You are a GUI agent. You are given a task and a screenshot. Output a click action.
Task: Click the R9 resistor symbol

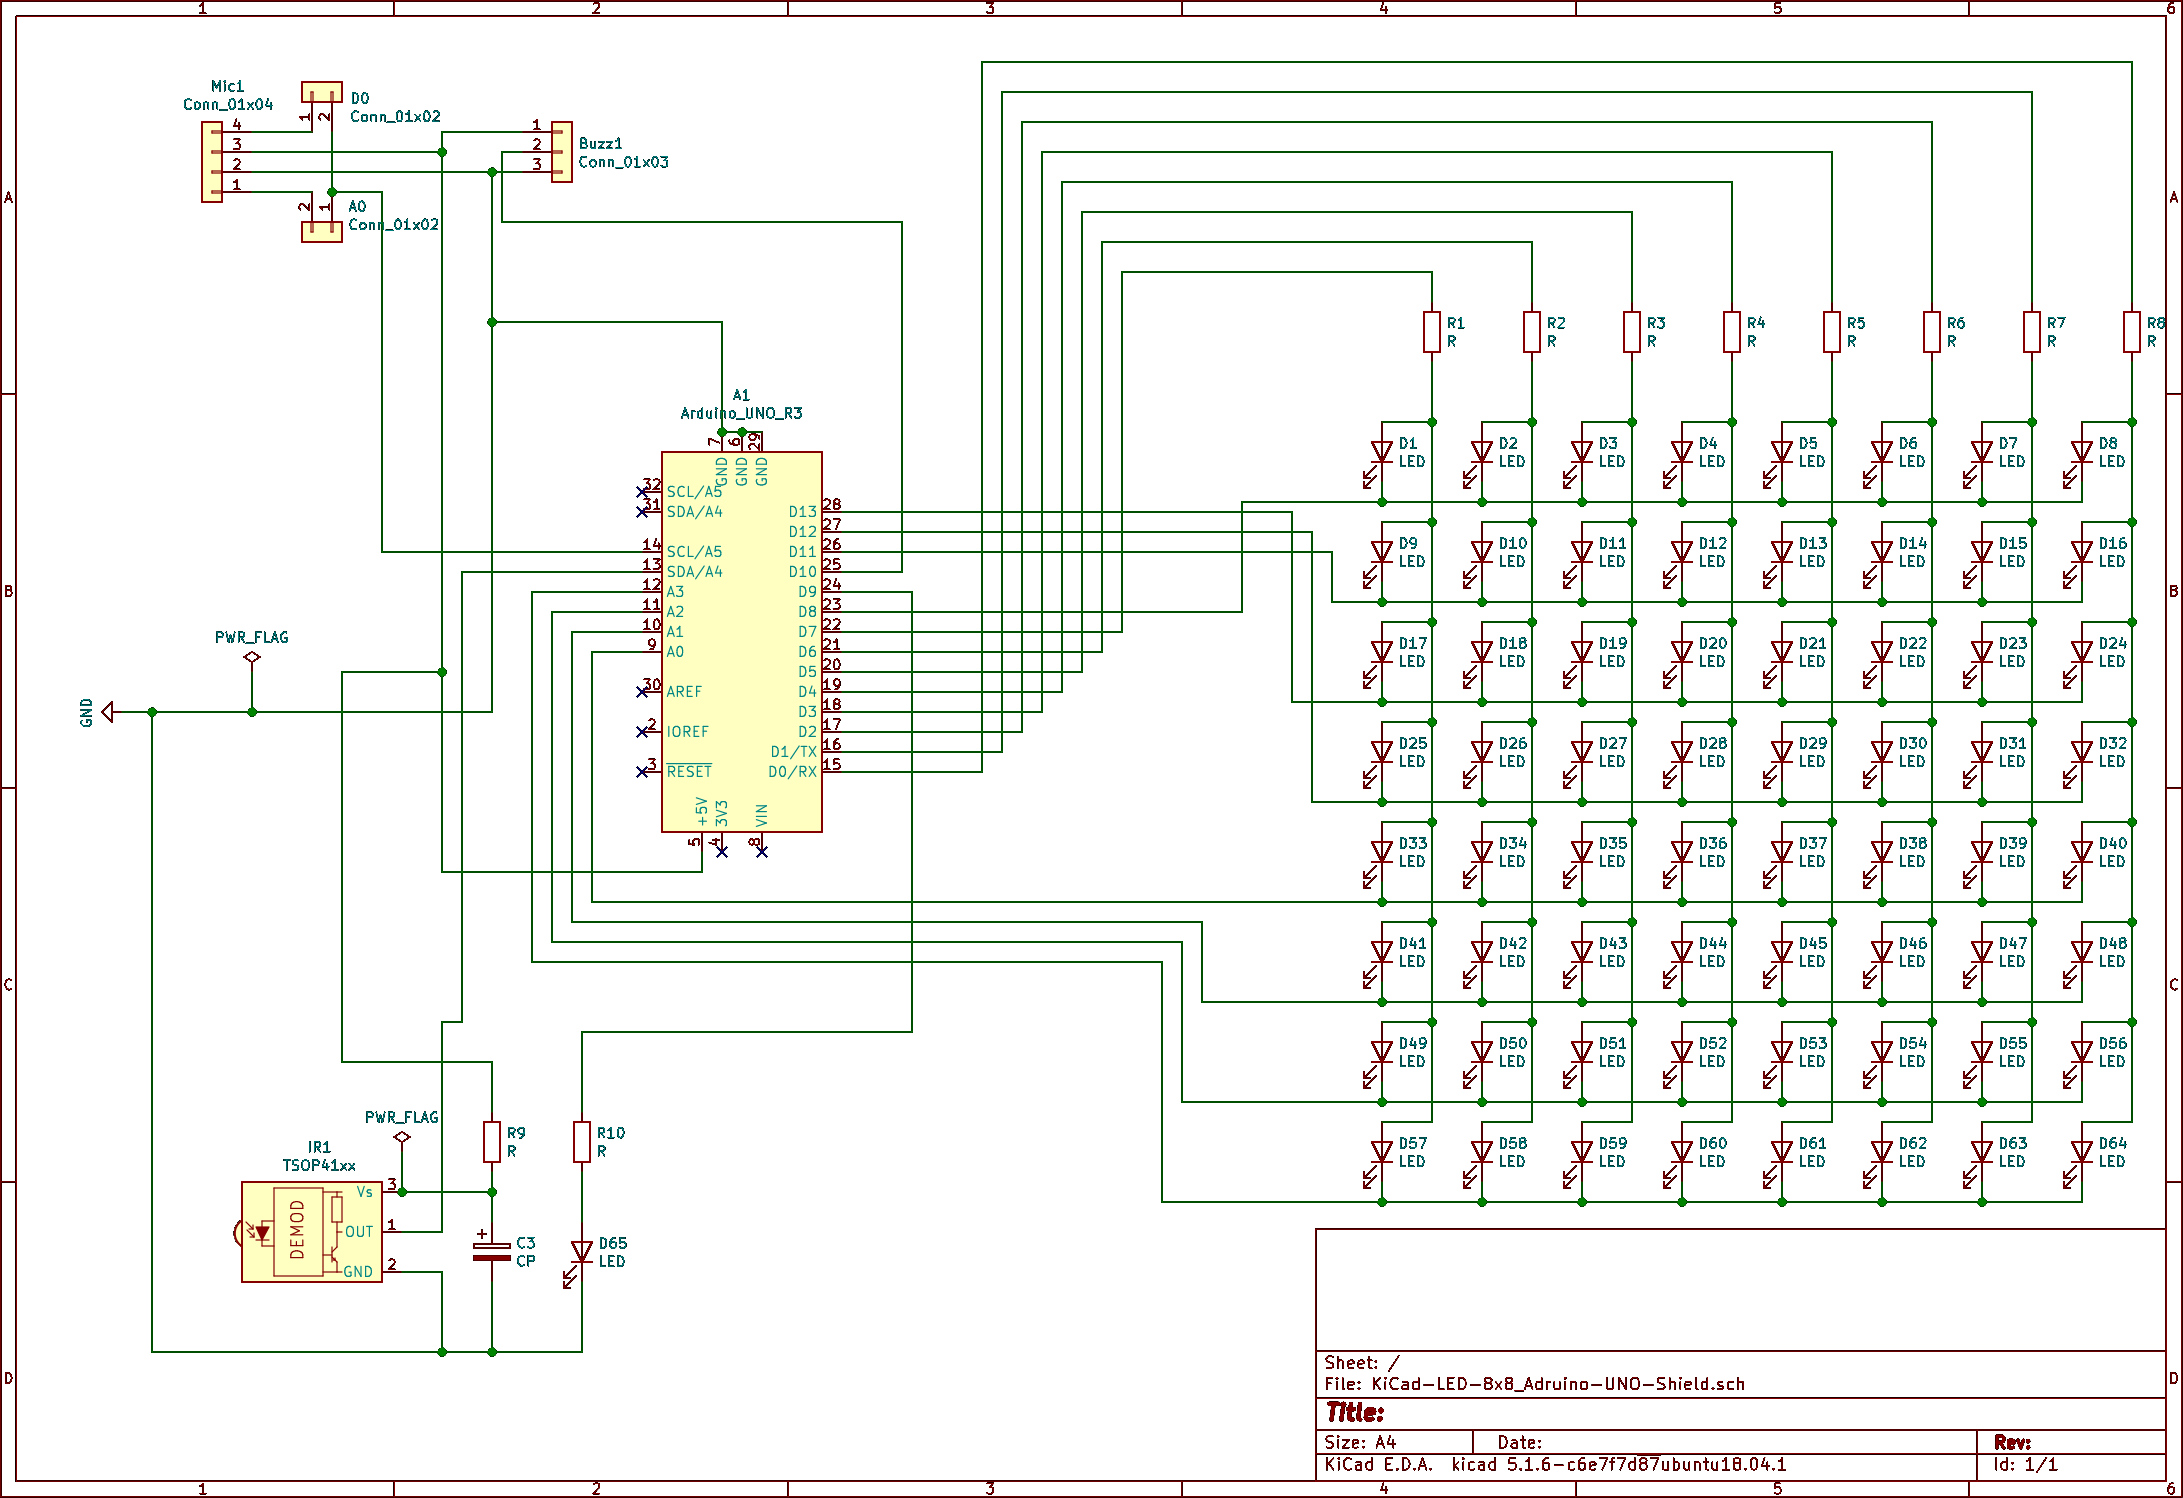(x=491, y=1142)
